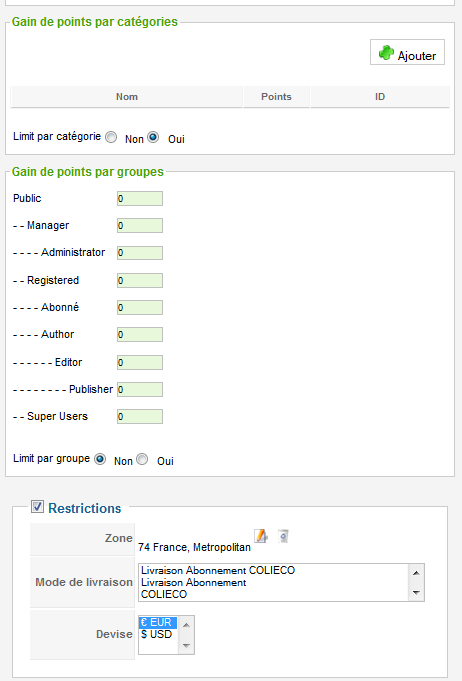Toggle the Restrictions checkbox
This screenshot has width=462, height=681.
37,506
